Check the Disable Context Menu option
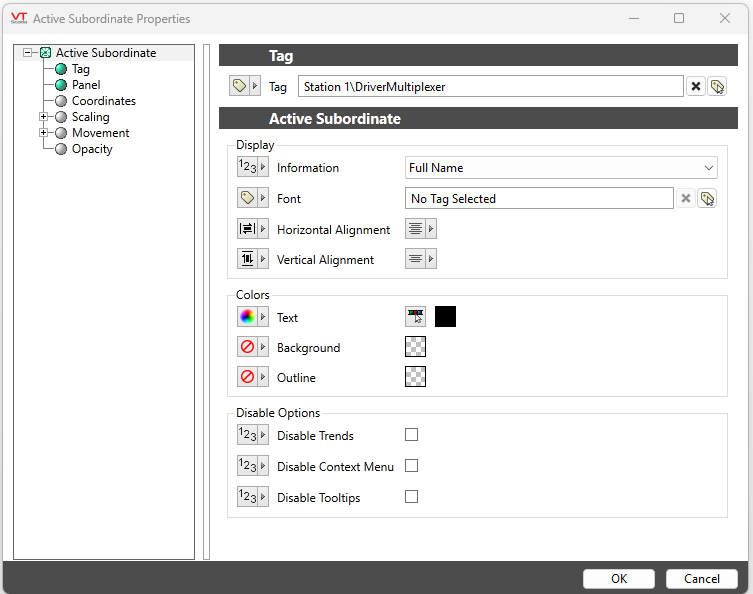The image size is (753, 594). coord(411,466)
